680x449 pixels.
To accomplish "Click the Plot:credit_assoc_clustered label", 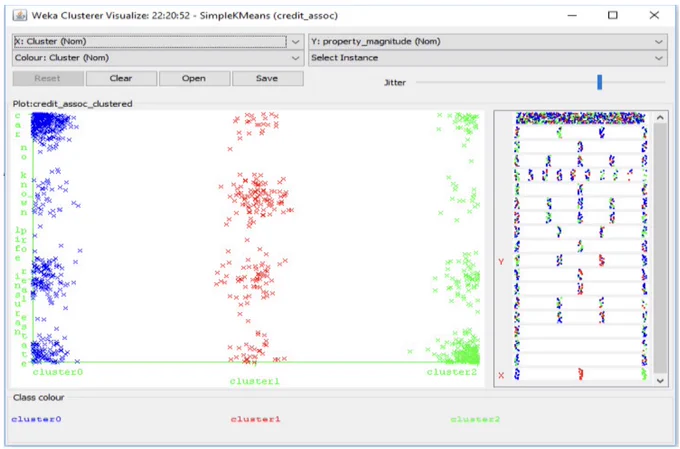I will pos(72,104).
